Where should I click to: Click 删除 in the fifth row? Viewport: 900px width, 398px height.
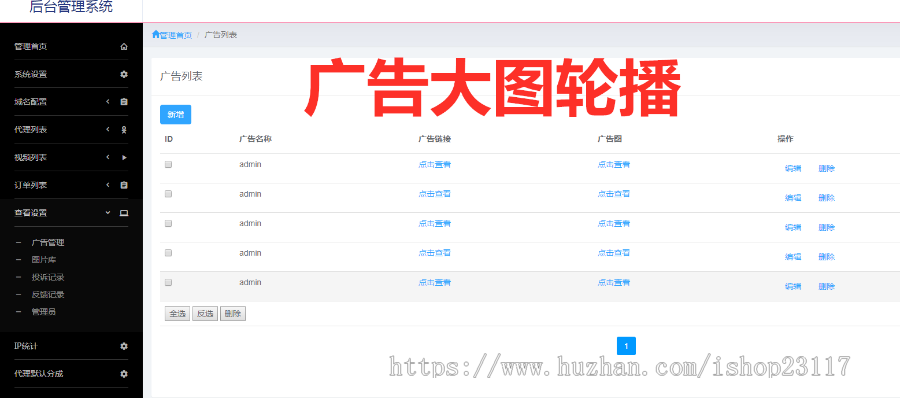click(x=827, y=287)
